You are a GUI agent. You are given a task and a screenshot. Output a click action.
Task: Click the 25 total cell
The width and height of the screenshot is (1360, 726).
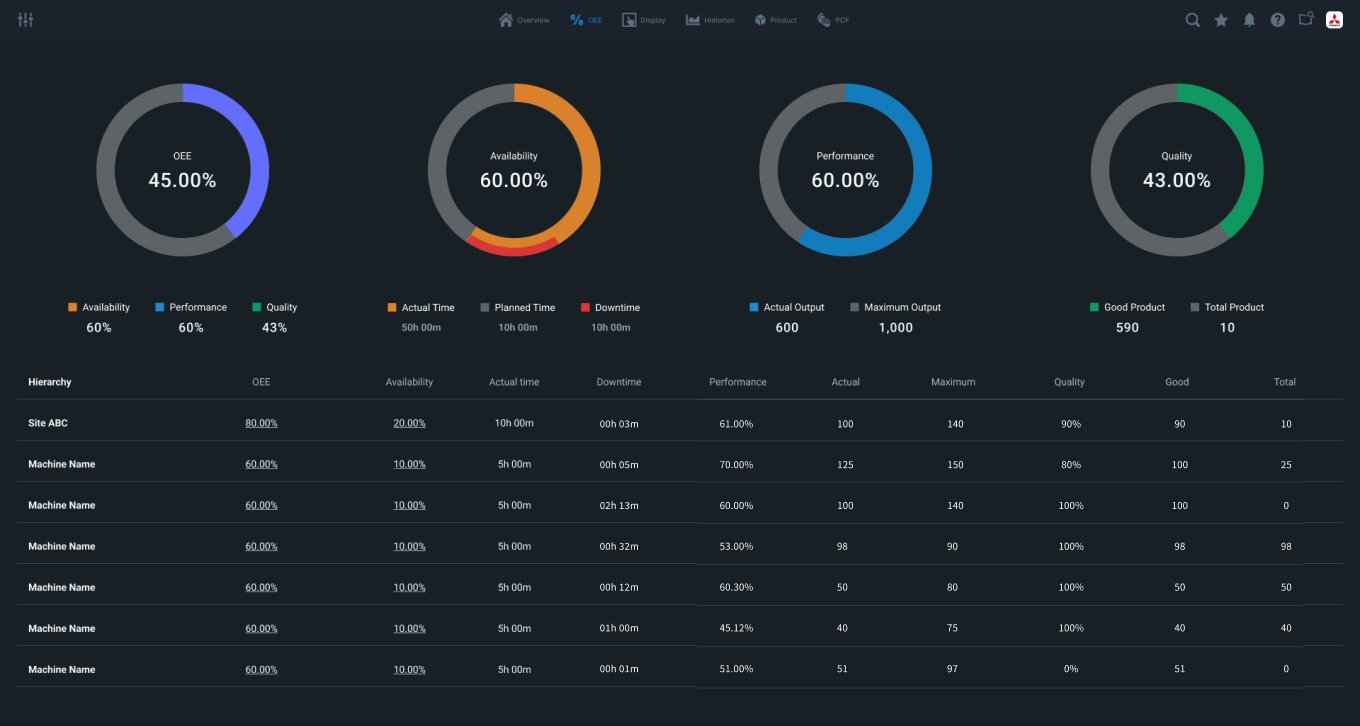tap(1286, 465)
